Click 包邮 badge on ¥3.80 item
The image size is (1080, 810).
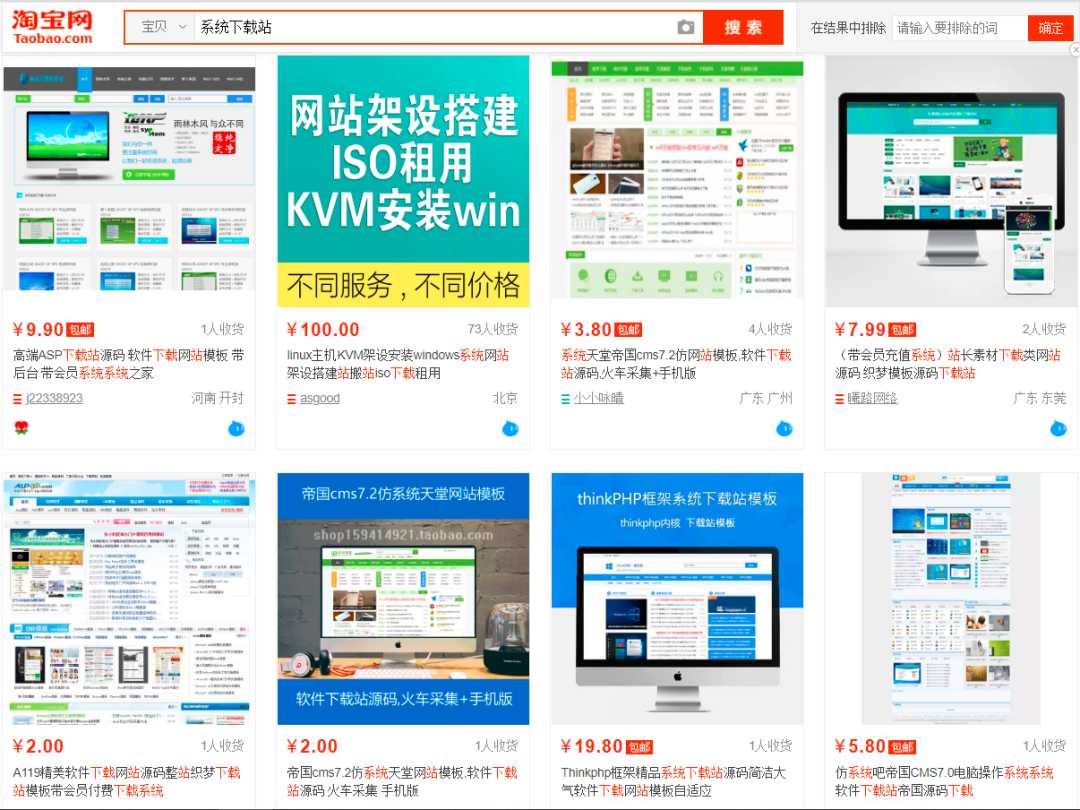[x=628, y=330]
